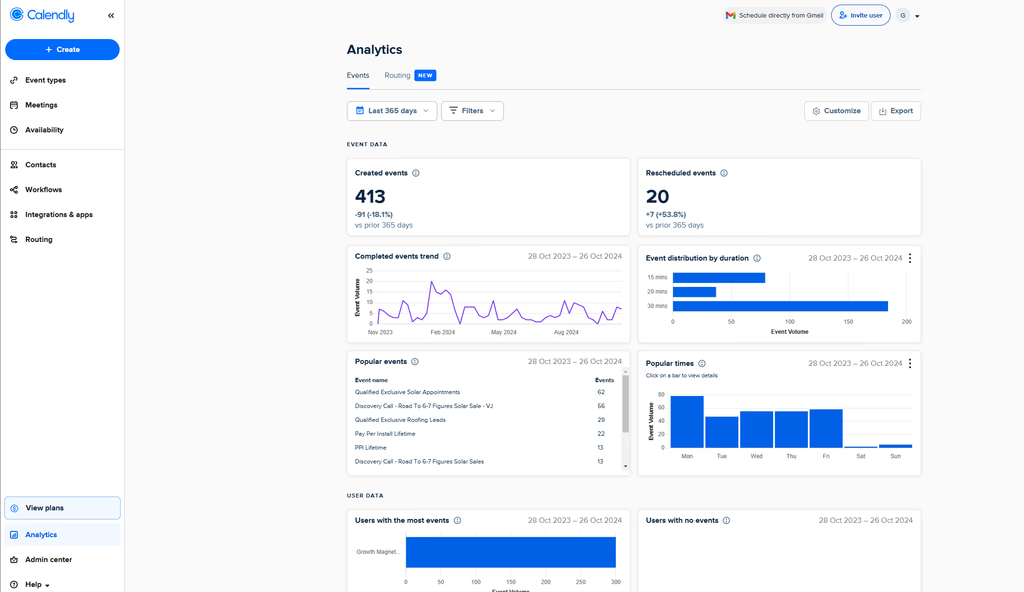Screen dimensions: 1024x592
Task: Click the Wed bar in Popular times
Action: [x=756, y=429]
